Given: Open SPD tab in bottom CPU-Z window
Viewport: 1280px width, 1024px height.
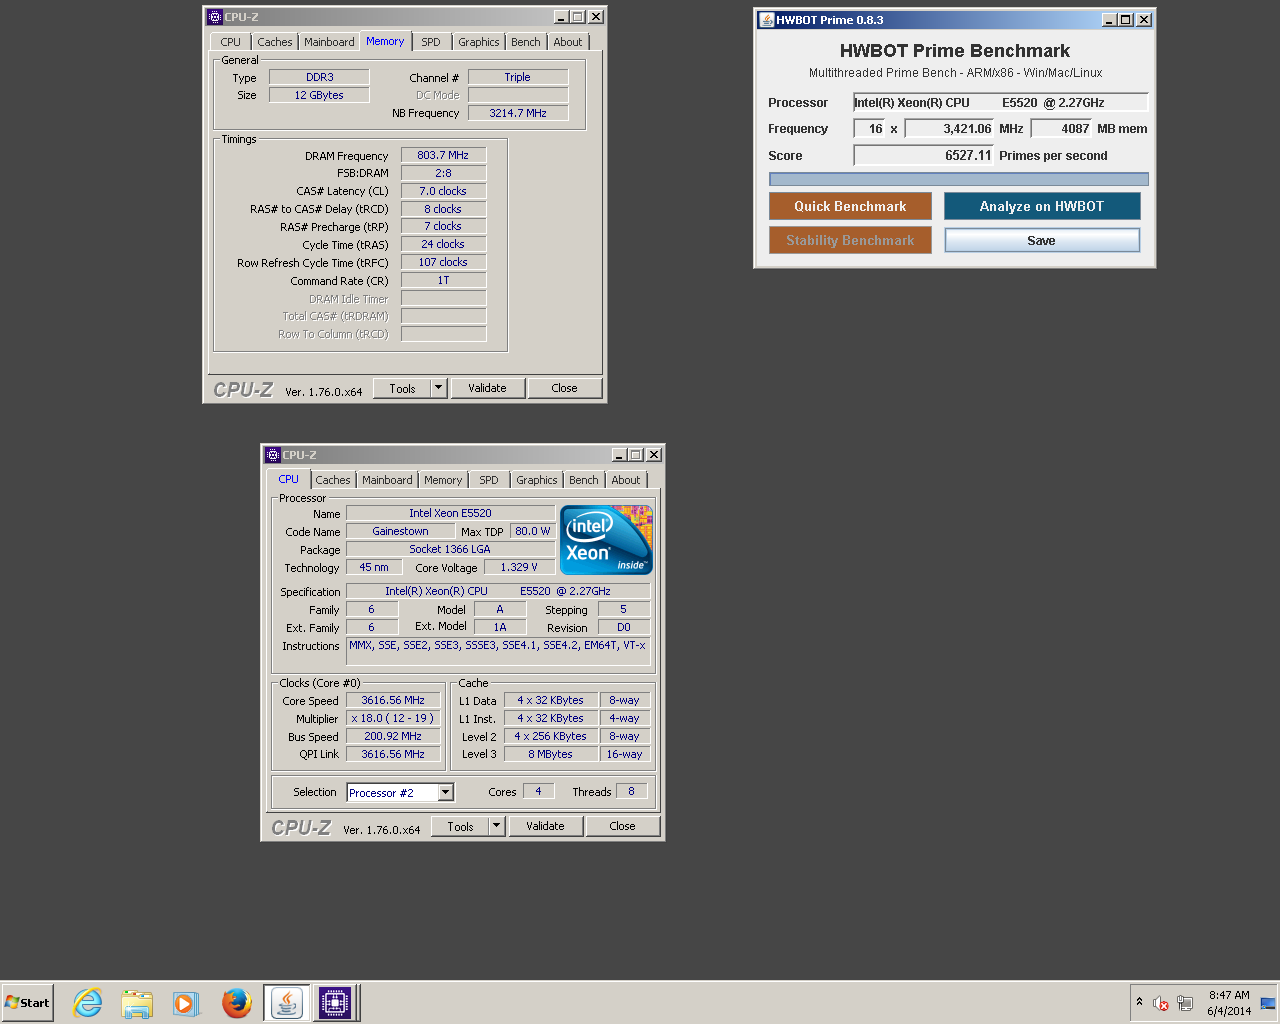Looking at the screenshot, I should pyautogui.click(x=488, y=480).
